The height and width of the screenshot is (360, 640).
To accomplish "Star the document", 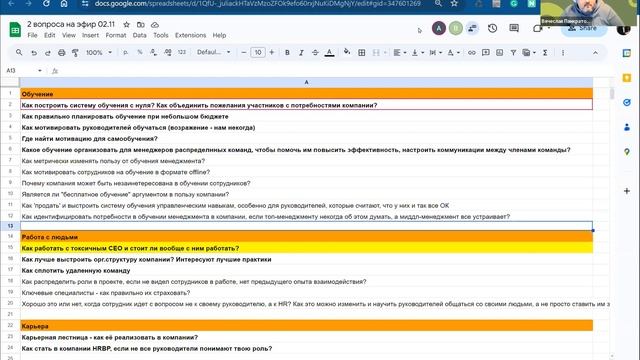I will tap(127, 25).
